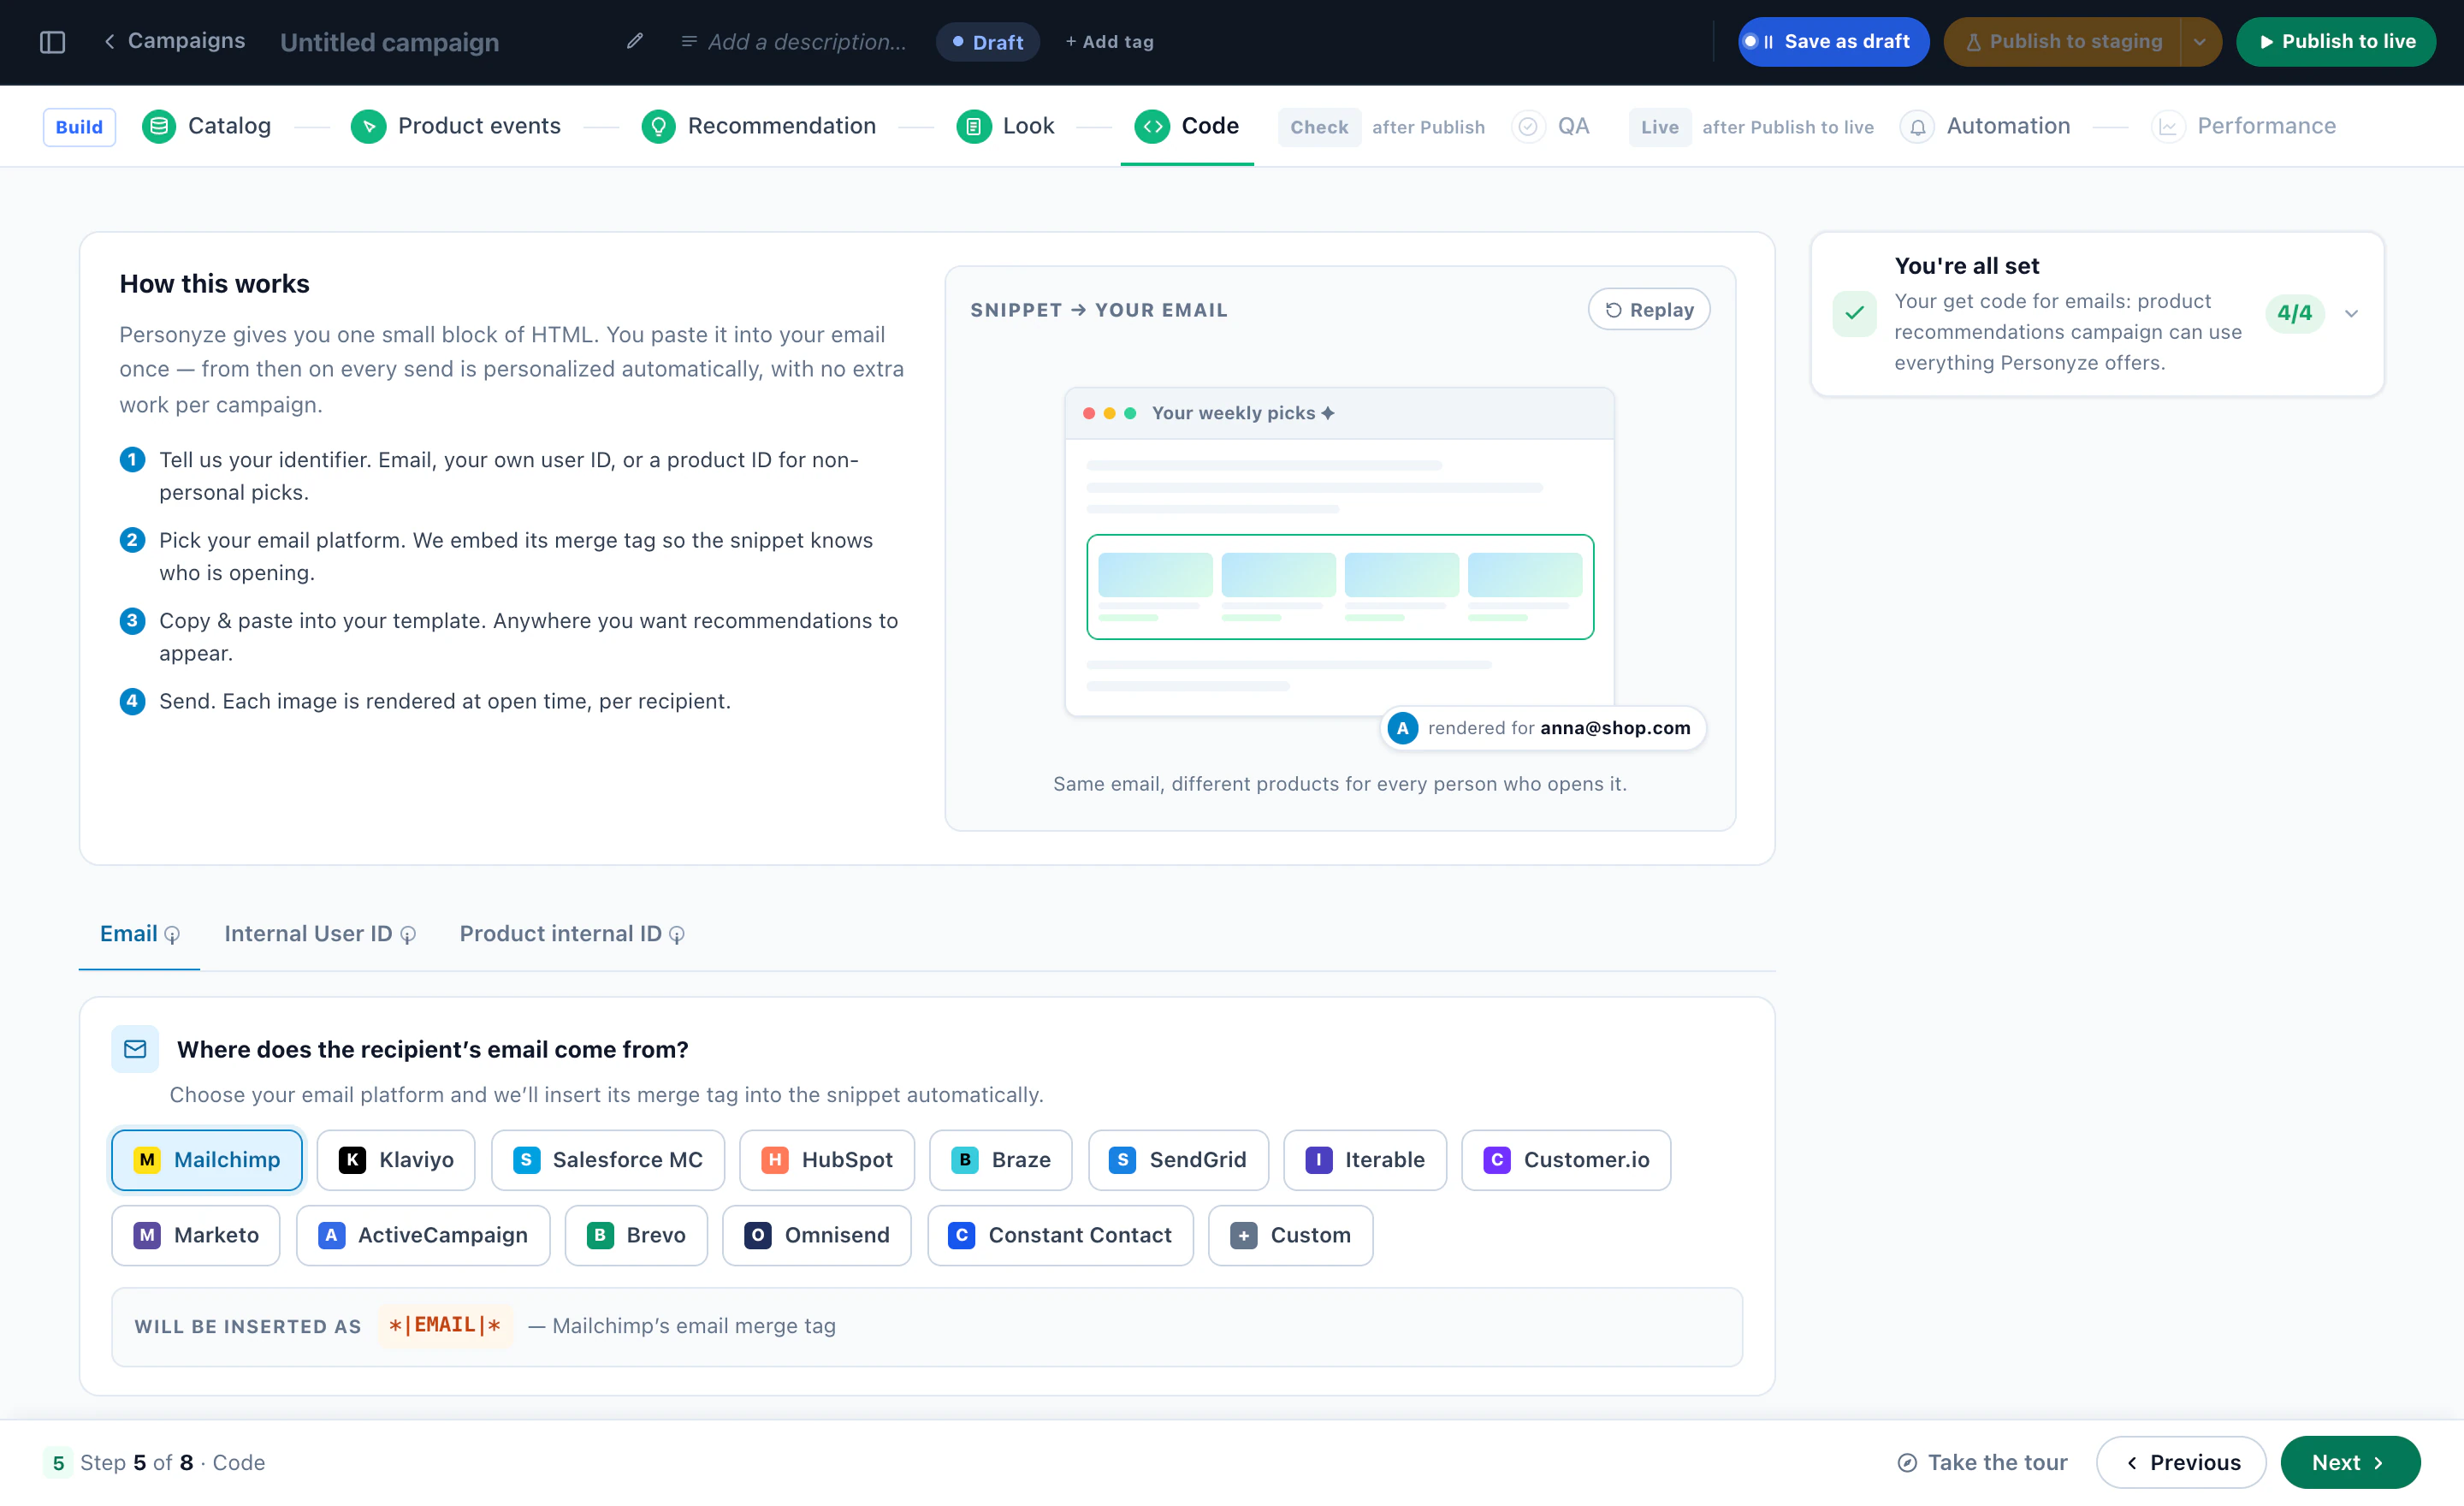This screenshot has height=1506, width=2464.
Task: Open Publish to staging dropdown arrow
Action: pos(2200,42)
